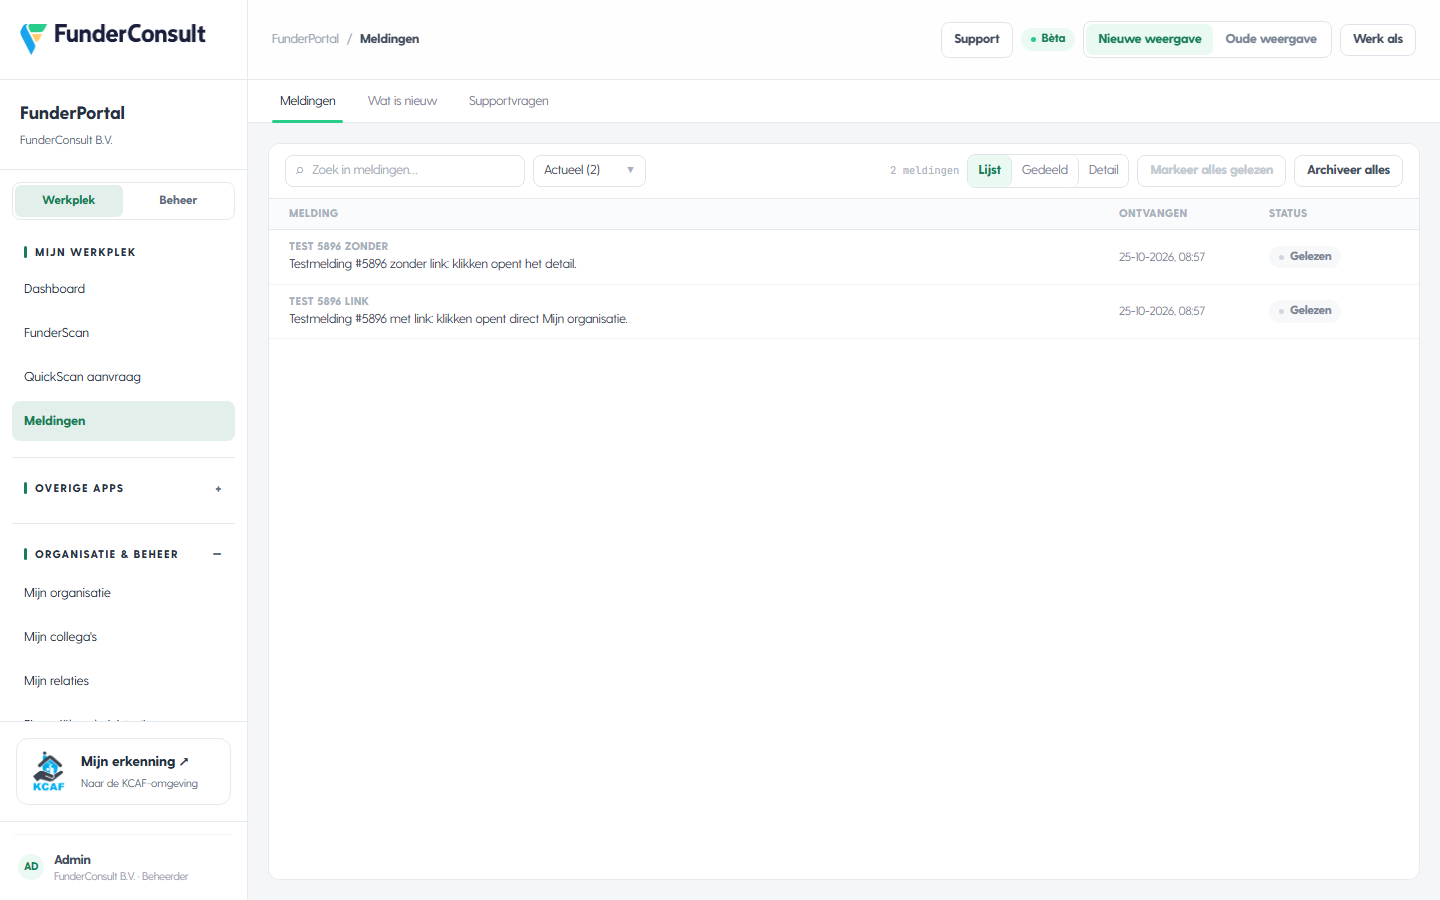The width and height of the screenshot is (1440, 900).
Task: Open the KCAF Mijn erkenning card
Action: pos(123,771)
